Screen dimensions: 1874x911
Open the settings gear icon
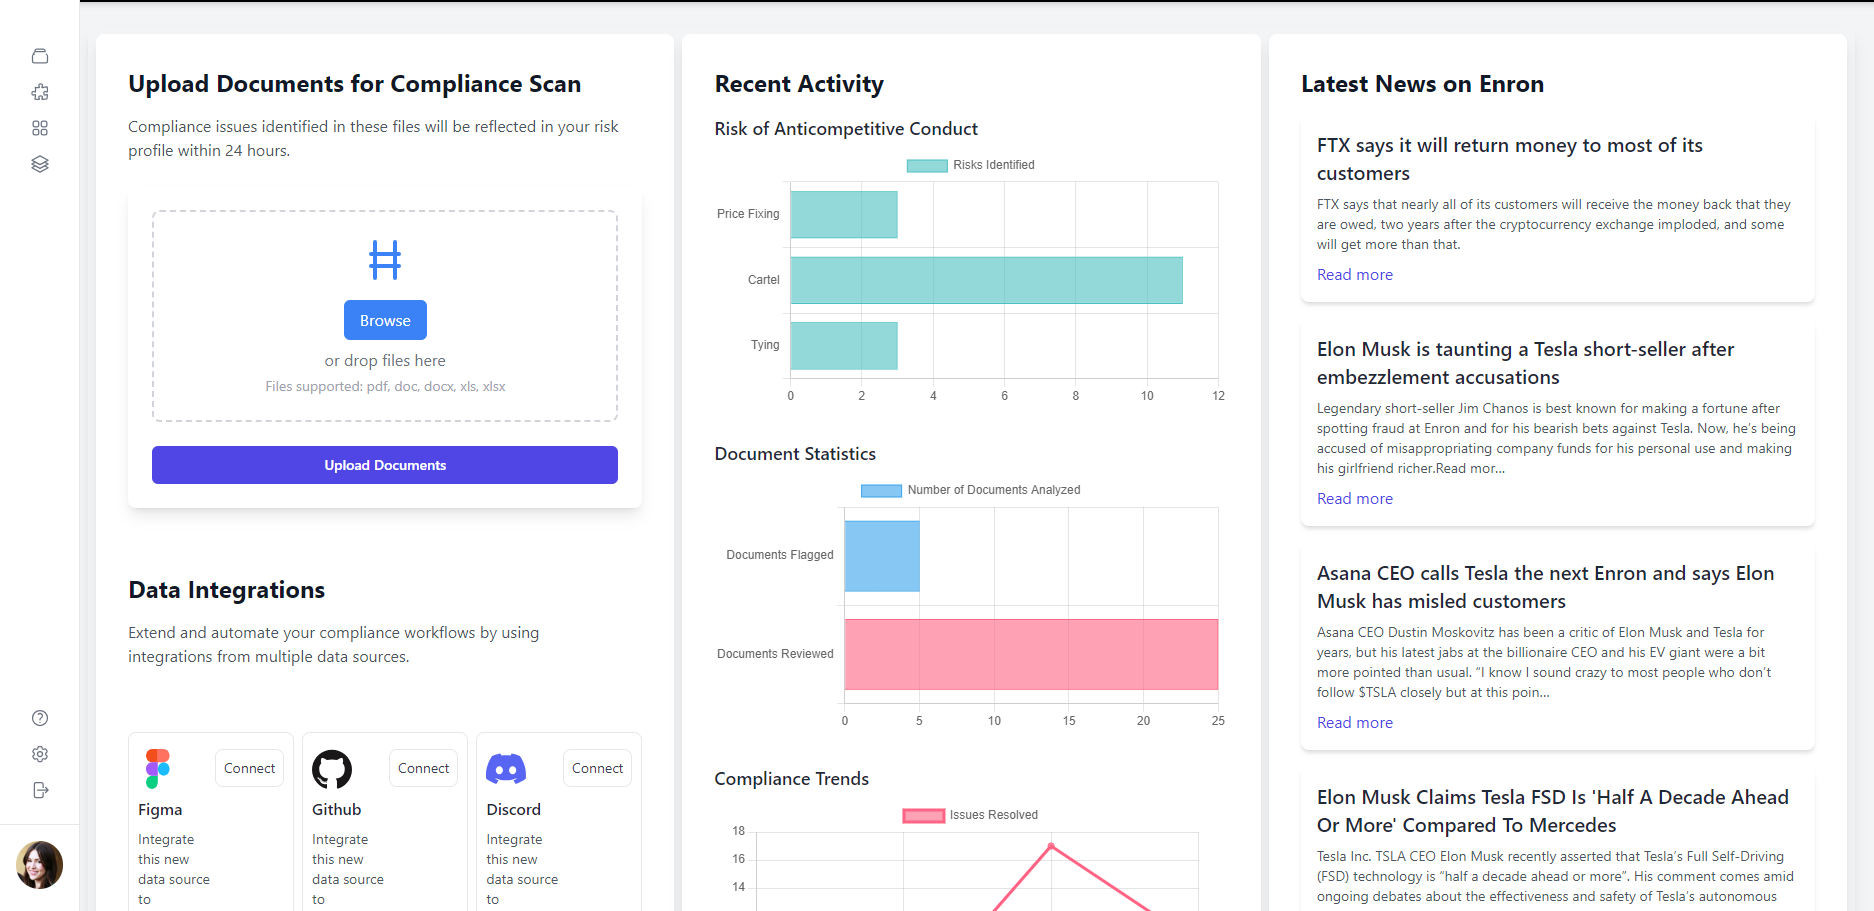pos(40,754)
